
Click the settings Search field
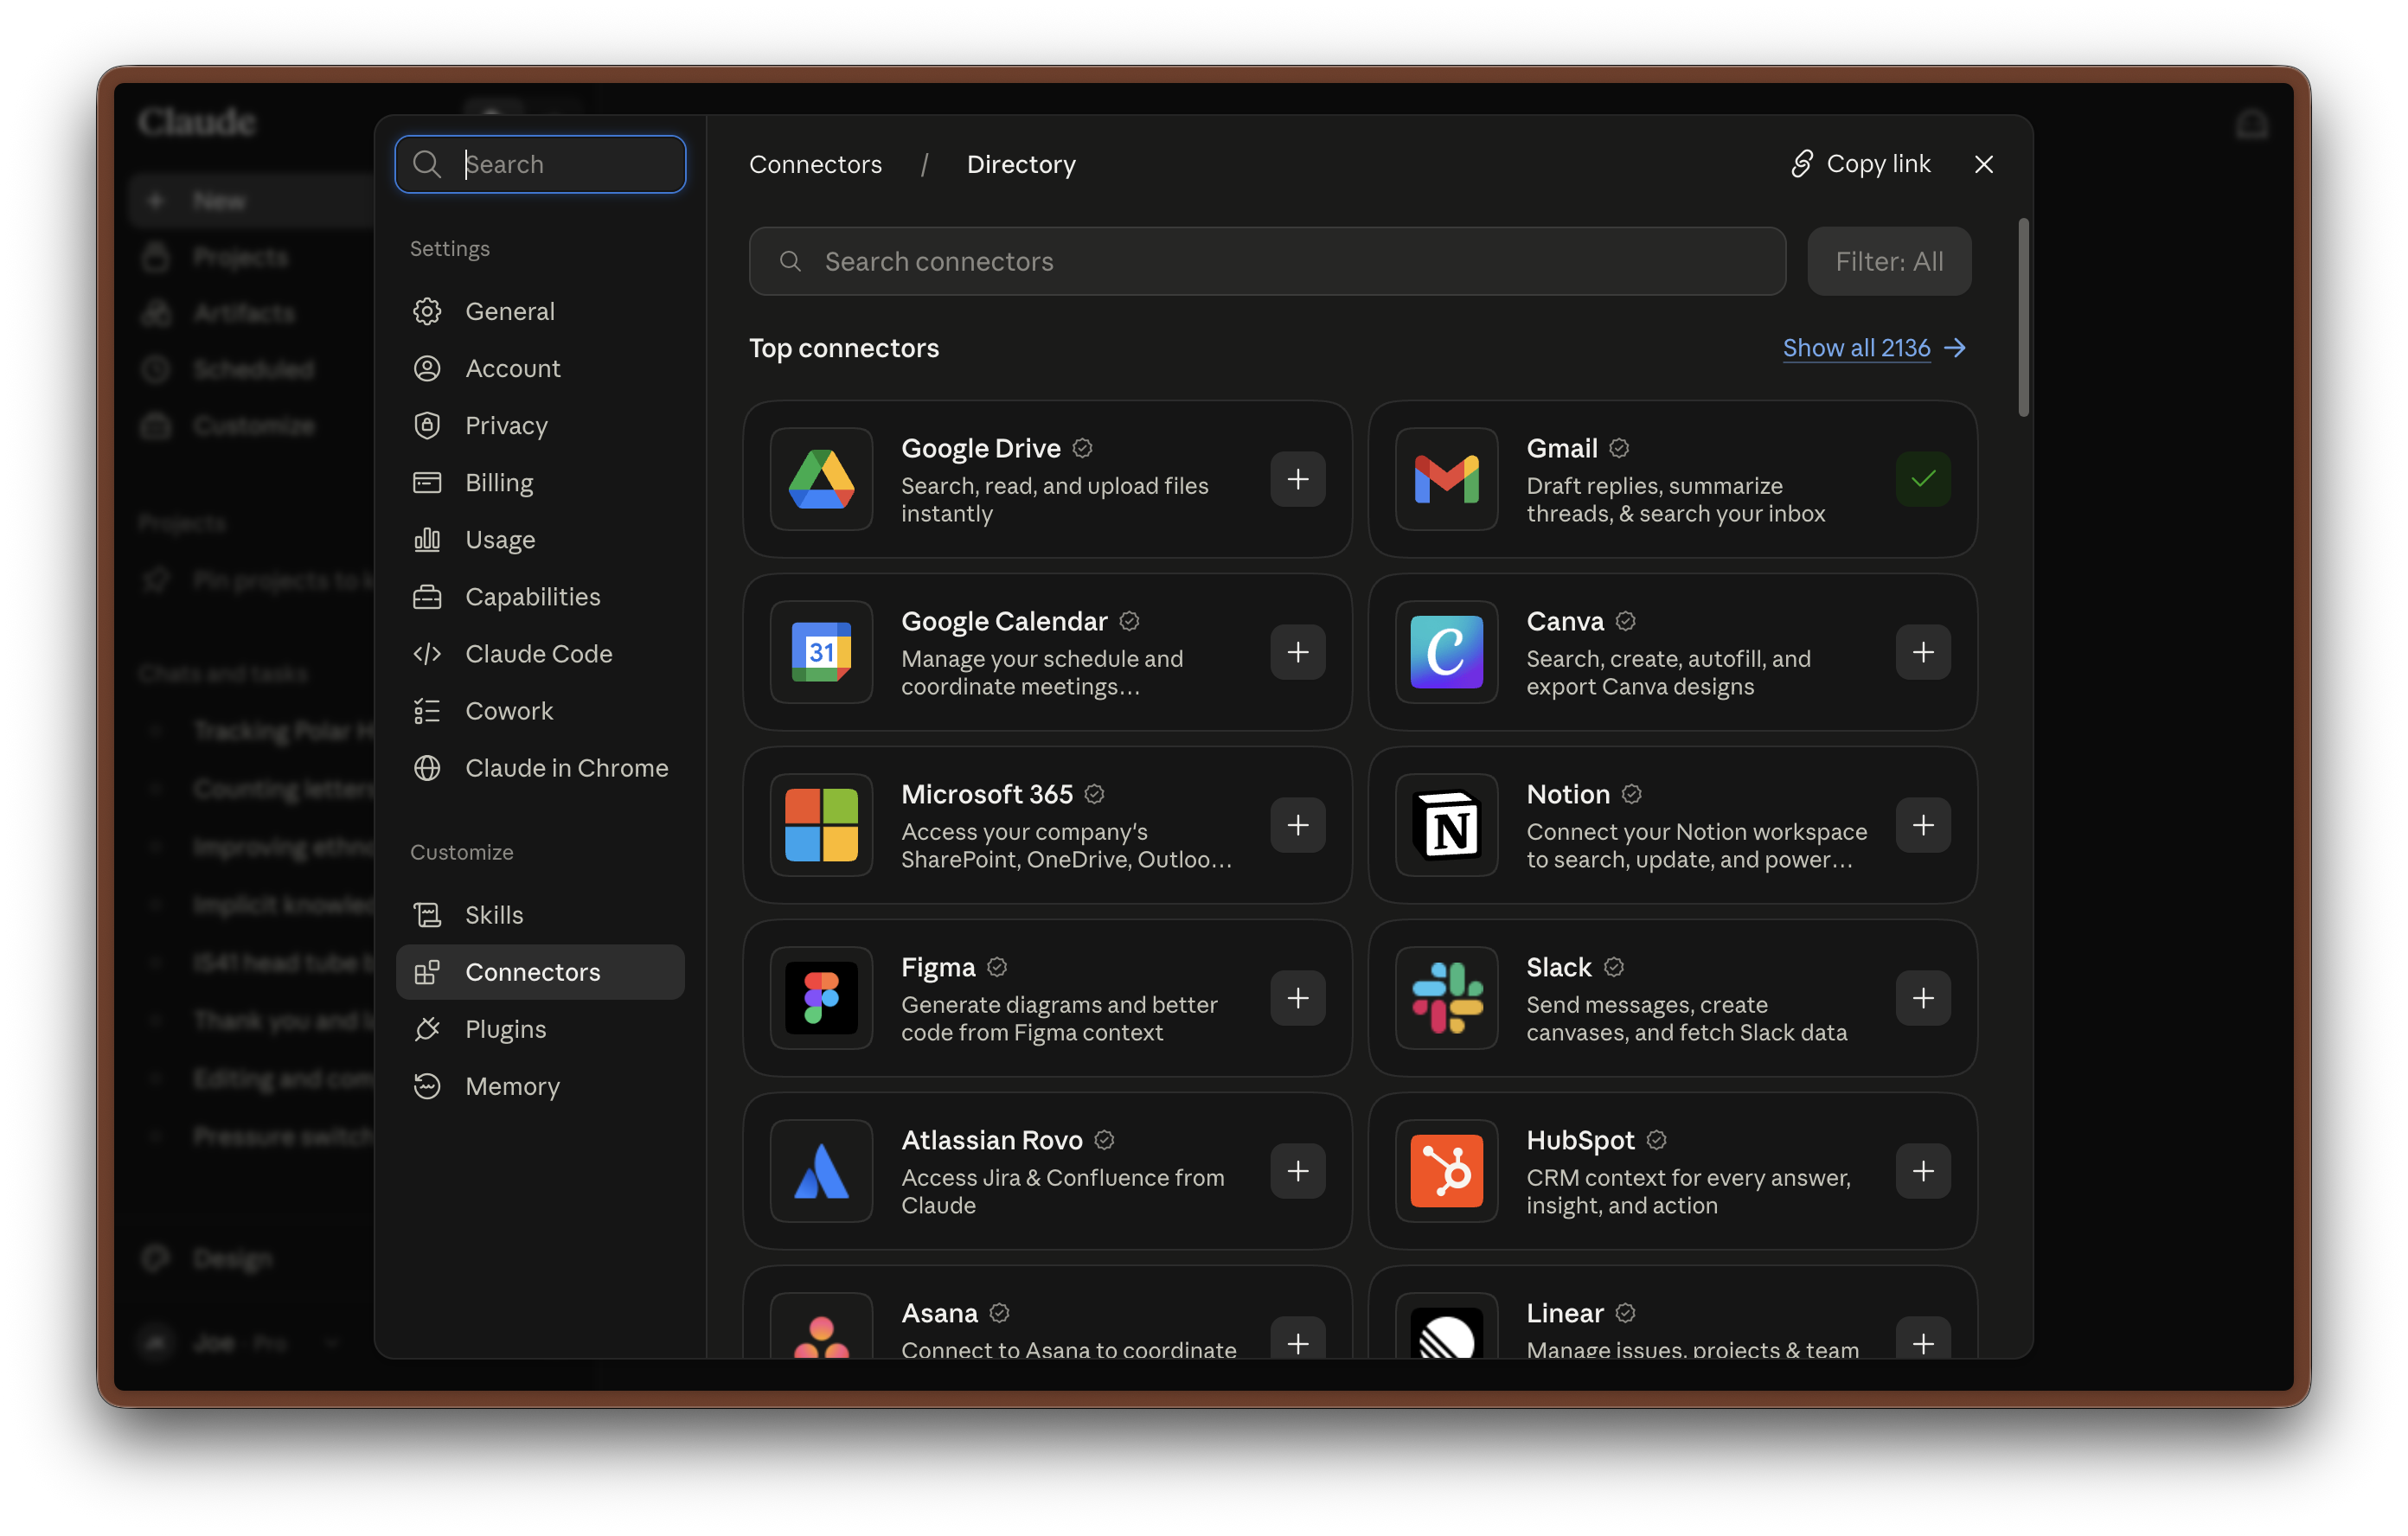(540, 164)
